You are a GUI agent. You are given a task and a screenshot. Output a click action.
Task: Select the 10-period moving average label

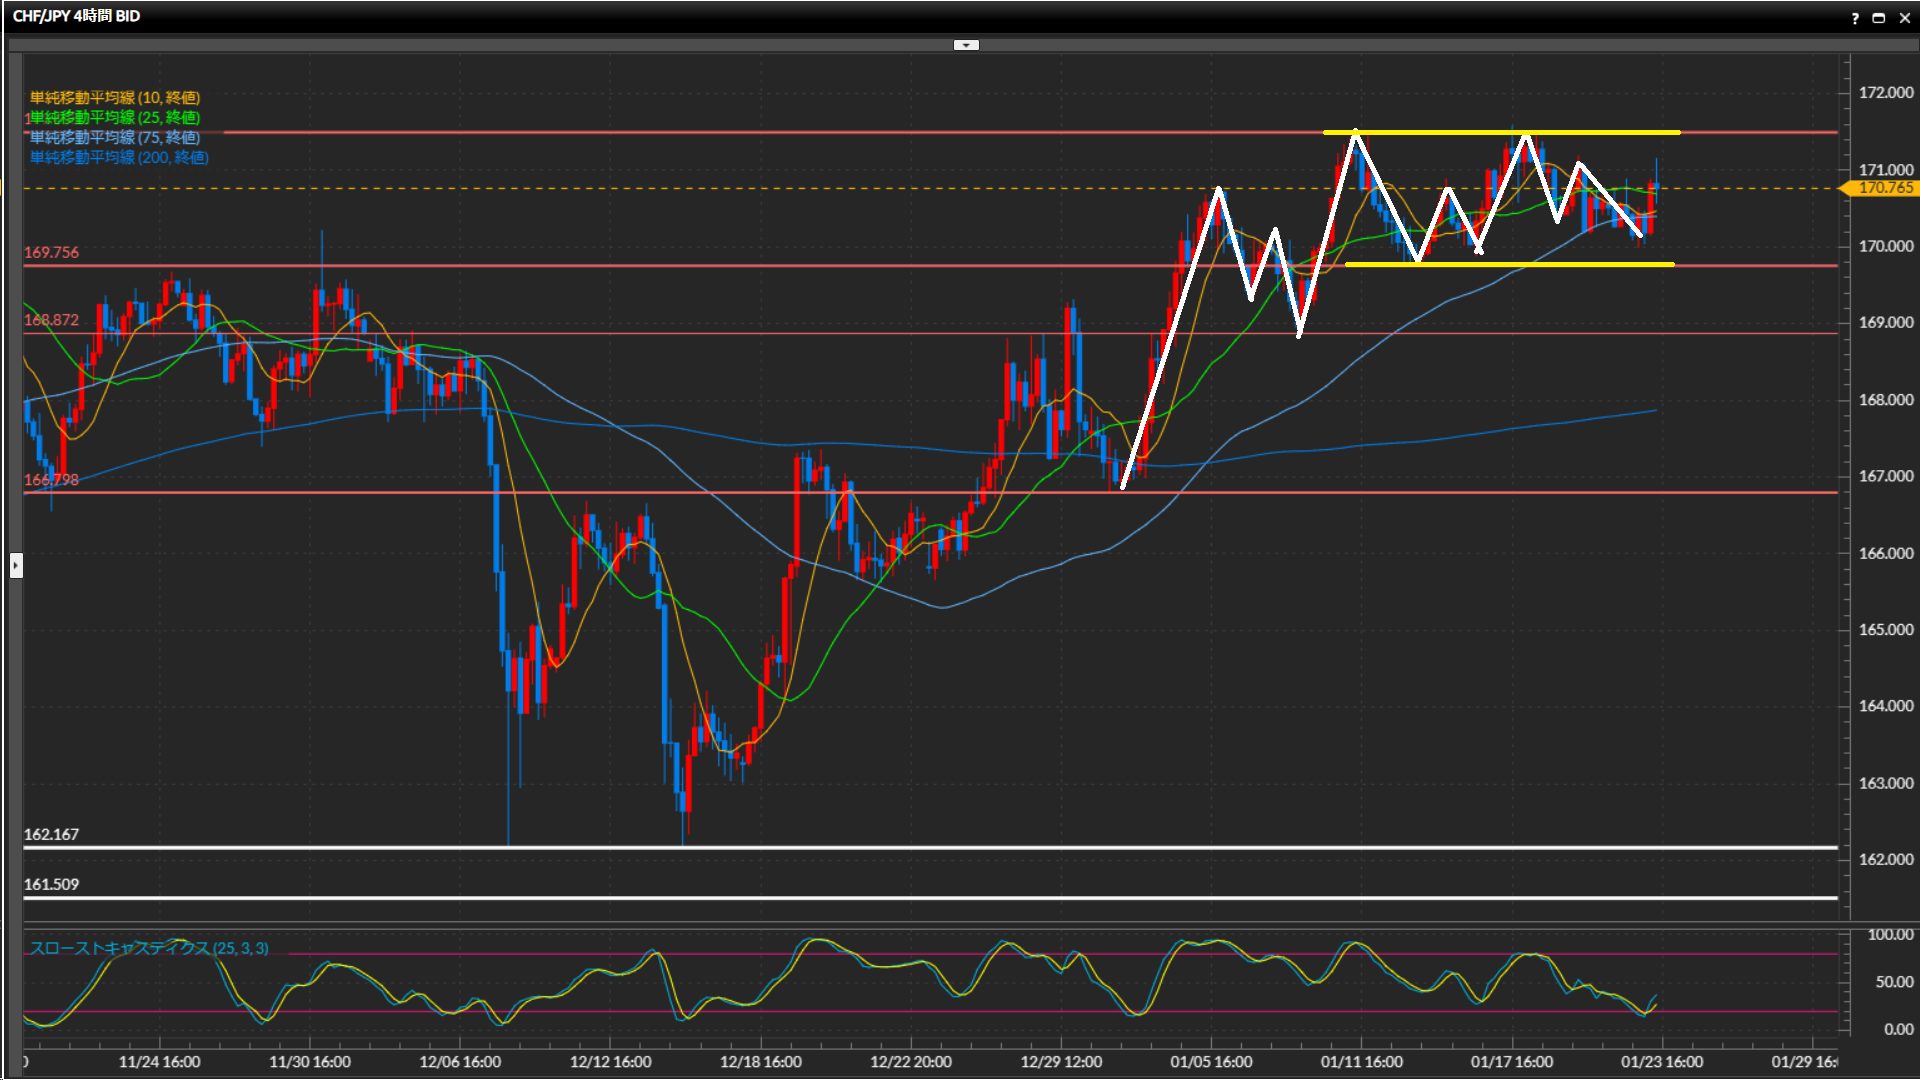[x=114, y=97]
